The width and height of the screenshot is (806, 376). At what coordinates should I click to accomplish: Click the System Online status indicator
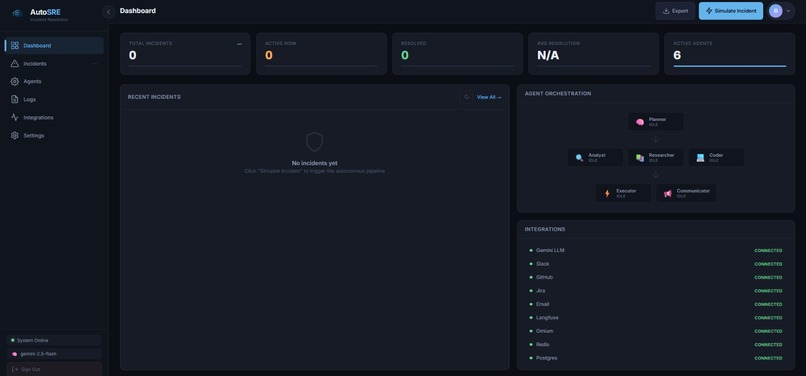click(x=54, y=340)
